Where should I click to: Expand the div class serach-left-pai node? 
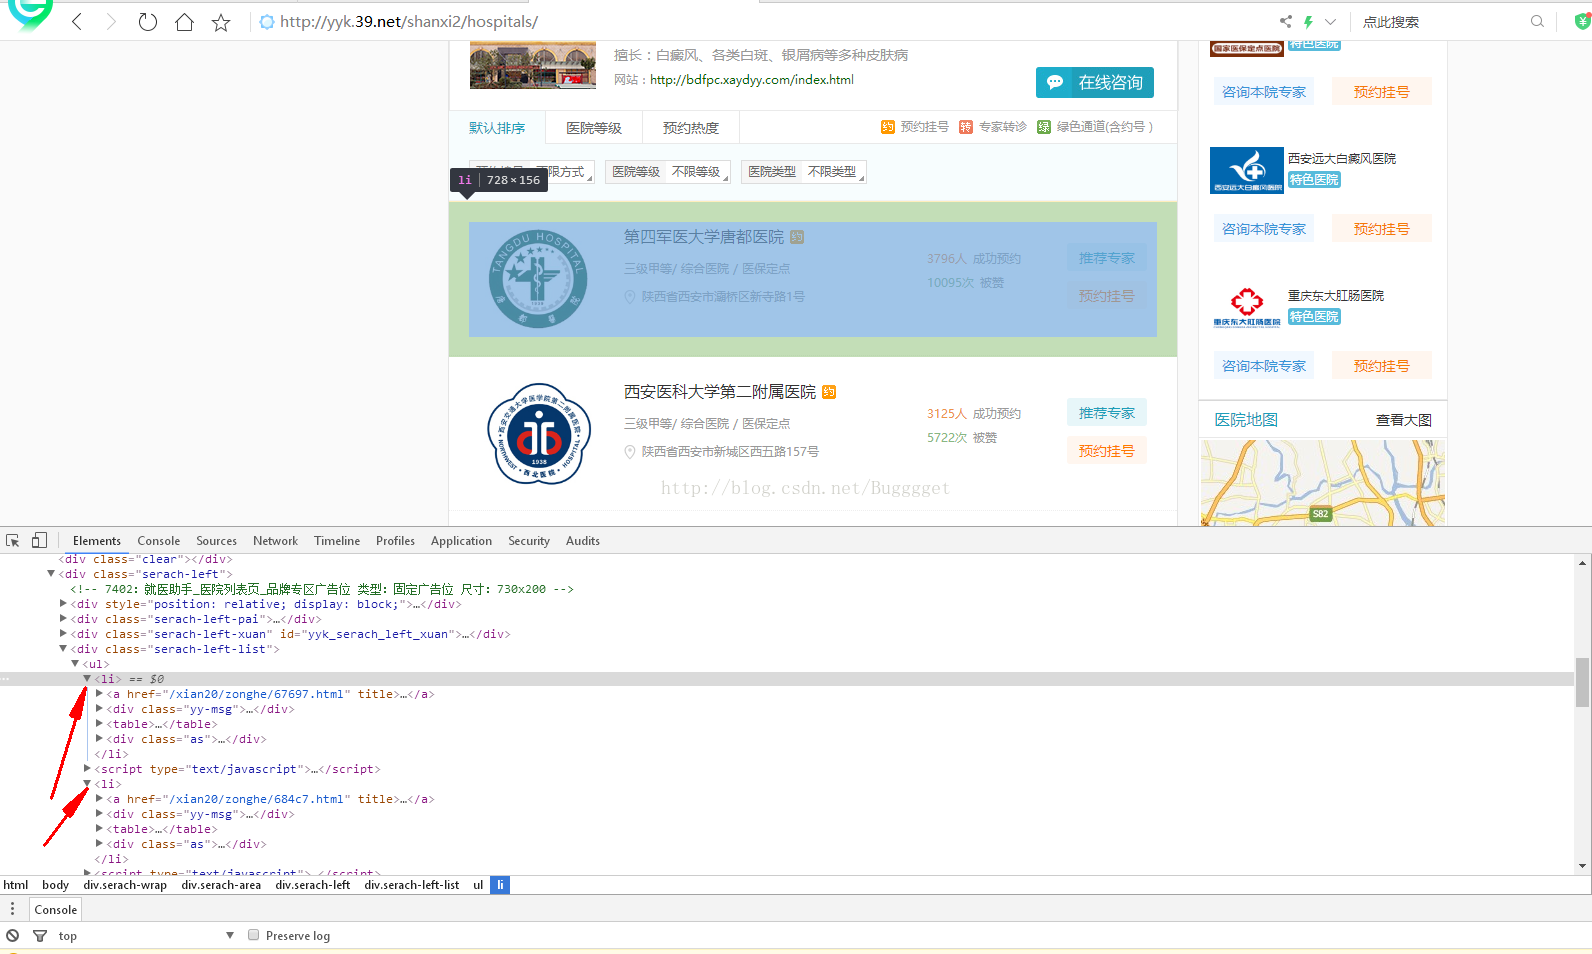[63, 619]
